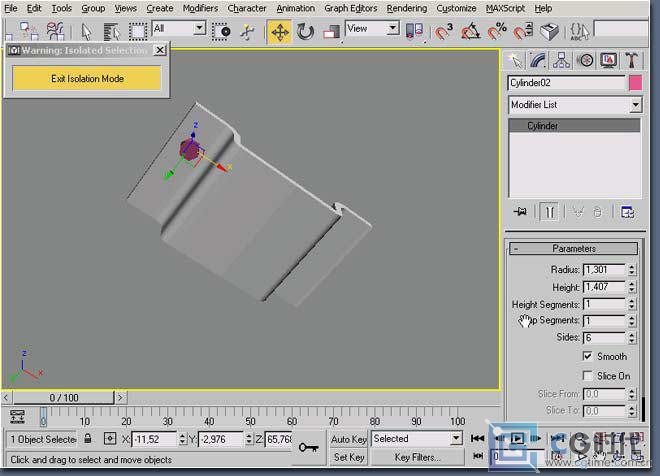Image resolution: width=660 pixels, height=476 pixels.
Task: Click the Bind to Space Warp icon
Action: tap(55, 31)
